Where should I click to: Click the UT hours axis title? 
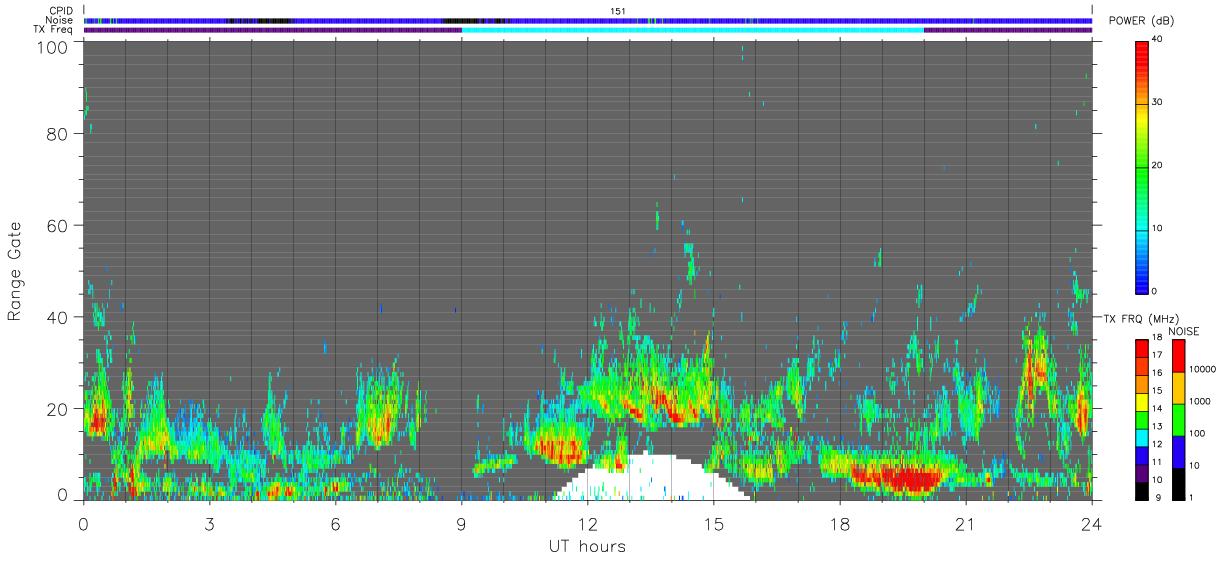(586, 547)
